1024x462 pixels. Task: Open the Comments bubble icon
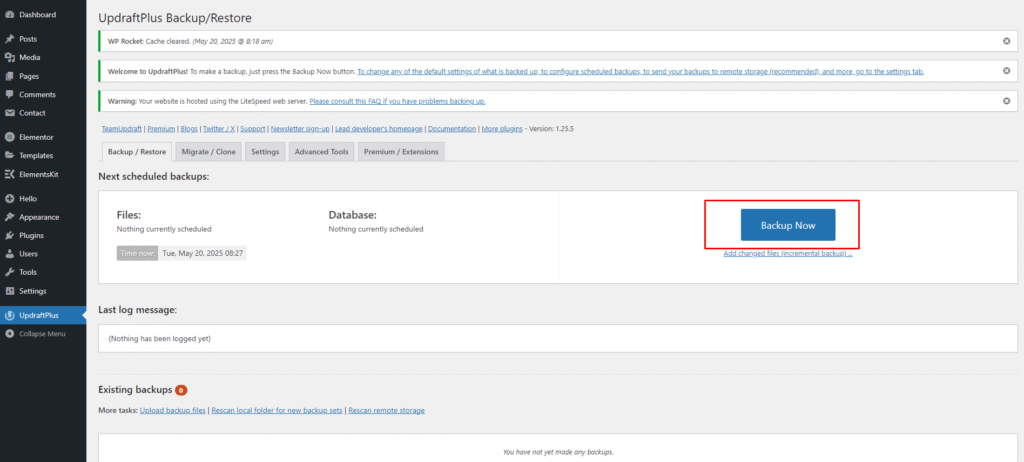tap(10, 95)
